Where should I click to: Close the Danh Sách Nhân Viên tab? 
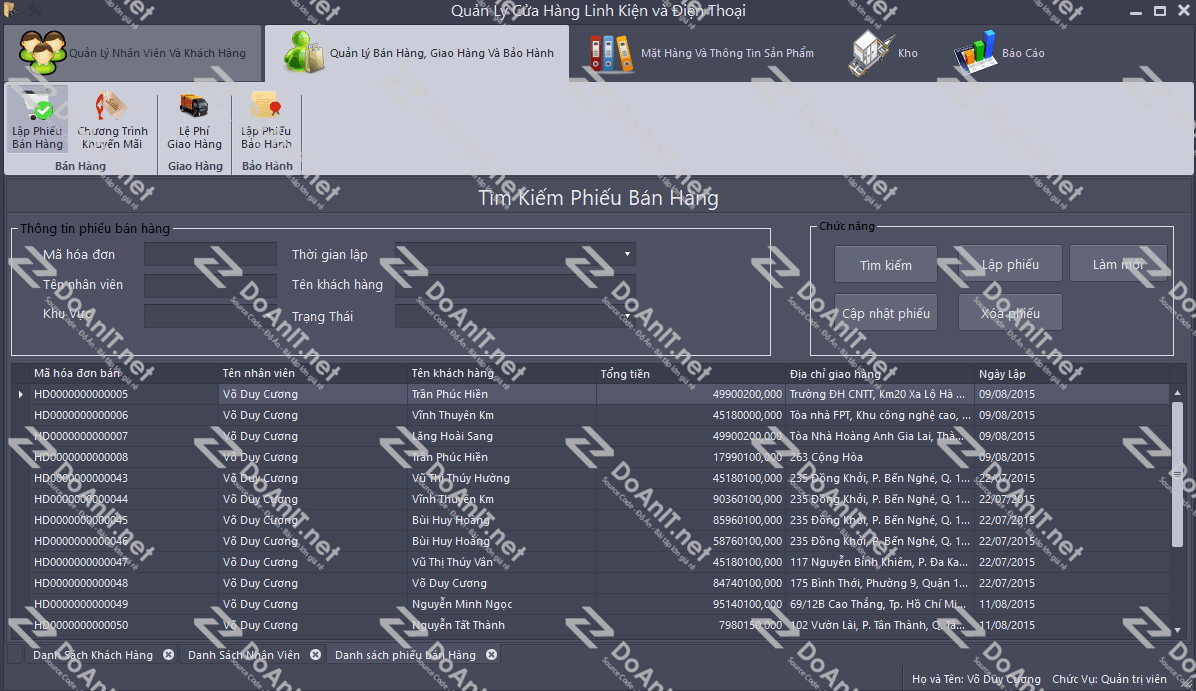click(315, 655)
